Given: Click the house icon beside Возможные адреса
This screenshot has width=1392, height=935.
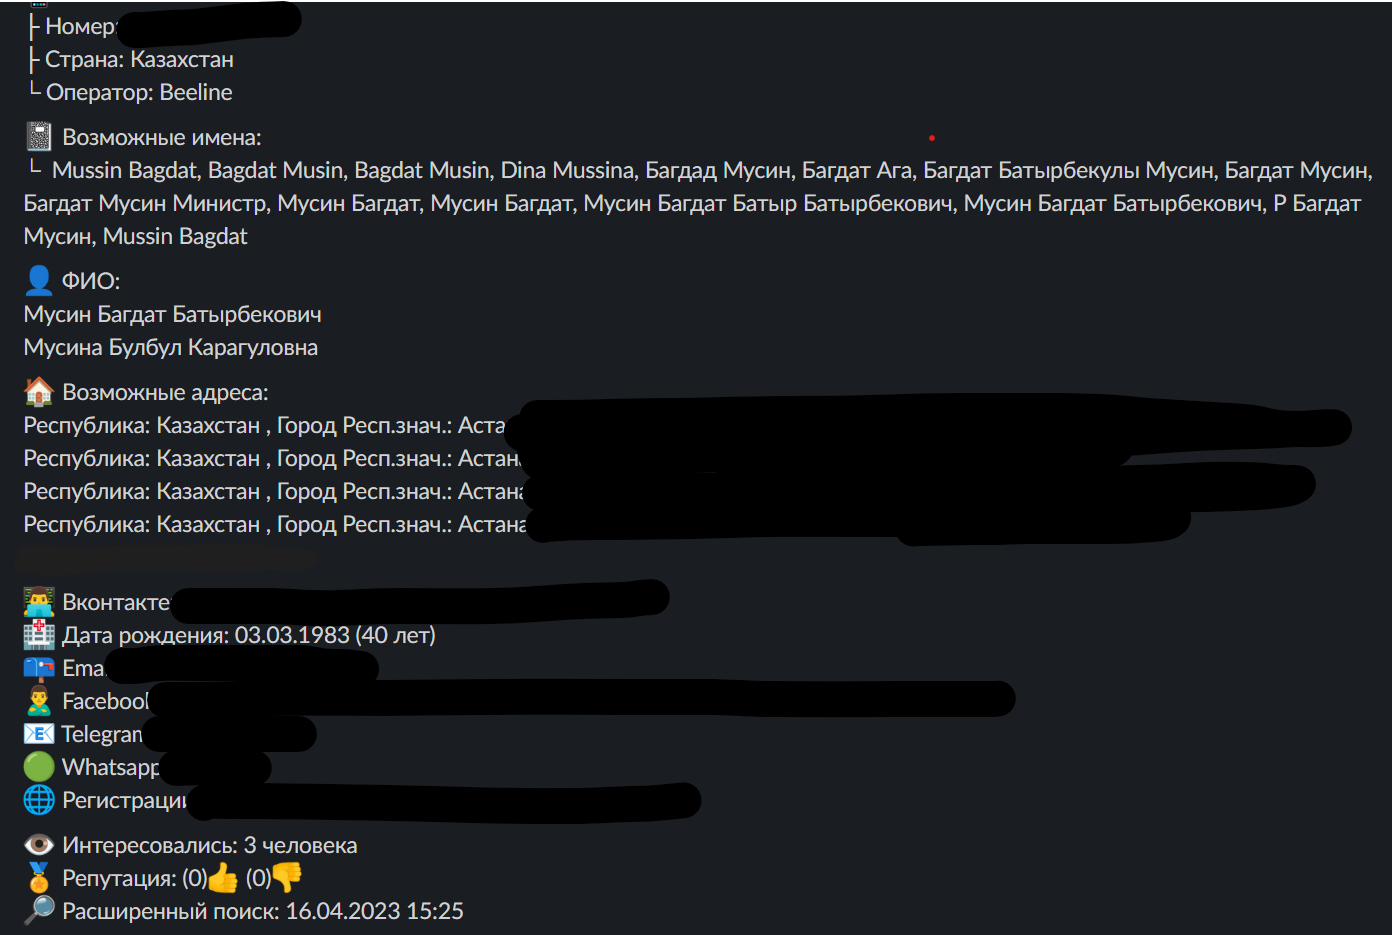Looking at the screenshot, I should click(x=39, y=392).
